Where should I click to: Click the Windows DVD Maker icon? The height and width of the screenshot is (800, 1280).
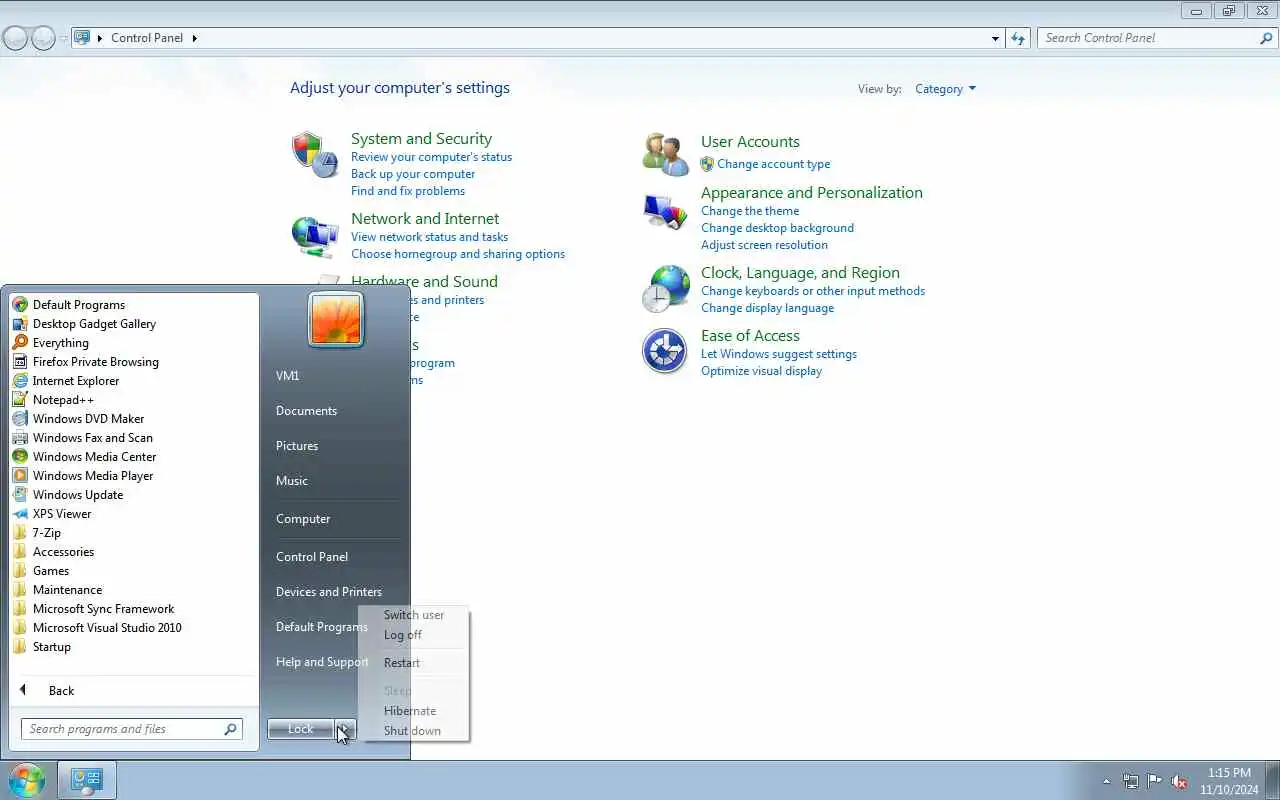pyautogui.click(x=20, y=419)
